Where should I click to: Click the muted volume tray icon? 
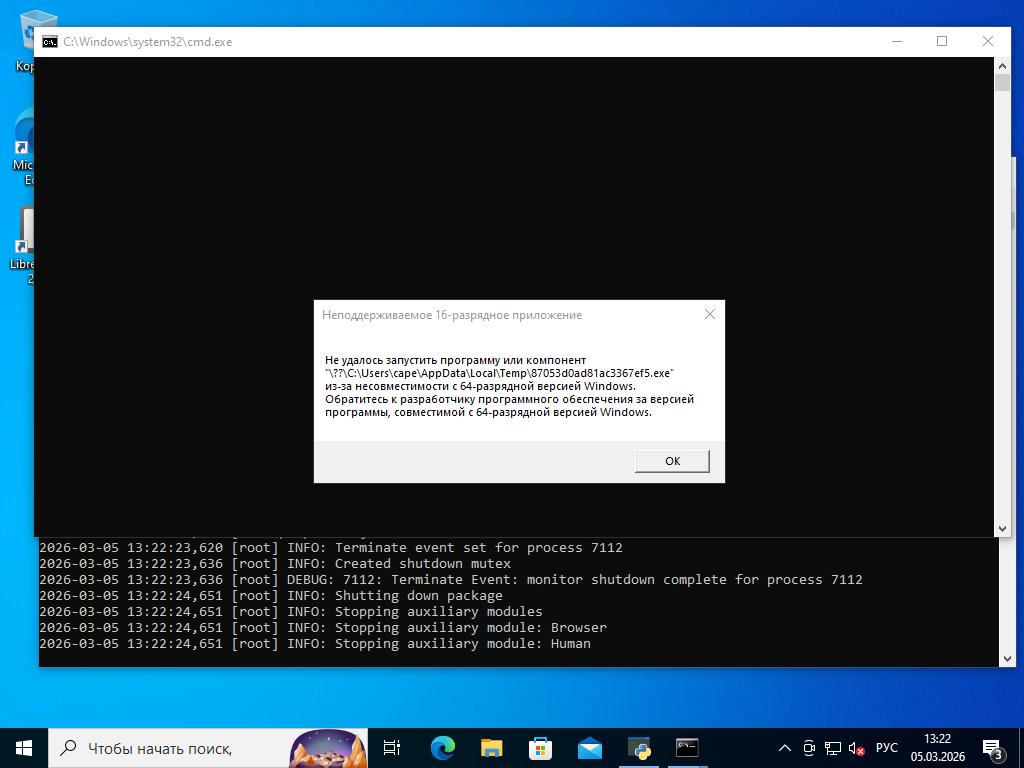pos(857,748)
